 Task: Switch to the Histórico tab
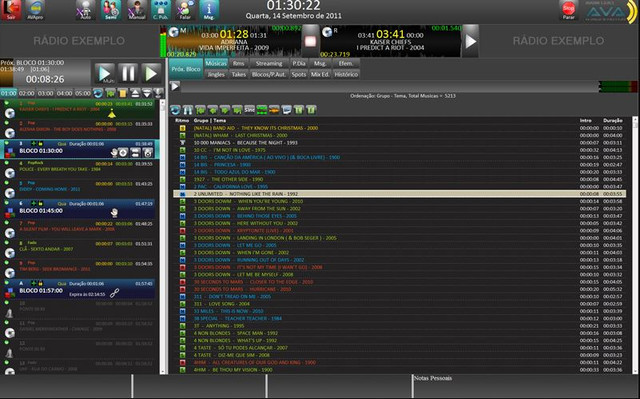click(346, 74)
